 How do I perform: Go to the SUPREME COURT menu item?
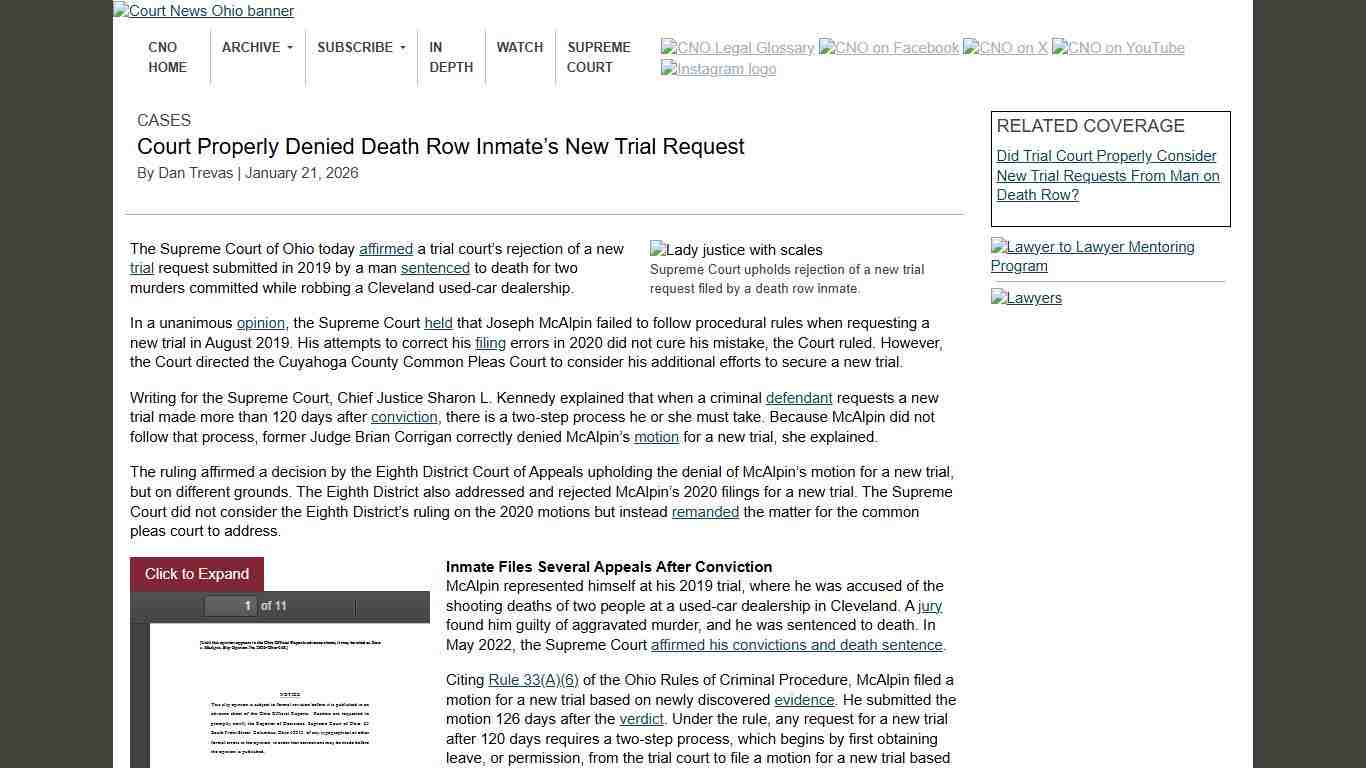[598, 57]
